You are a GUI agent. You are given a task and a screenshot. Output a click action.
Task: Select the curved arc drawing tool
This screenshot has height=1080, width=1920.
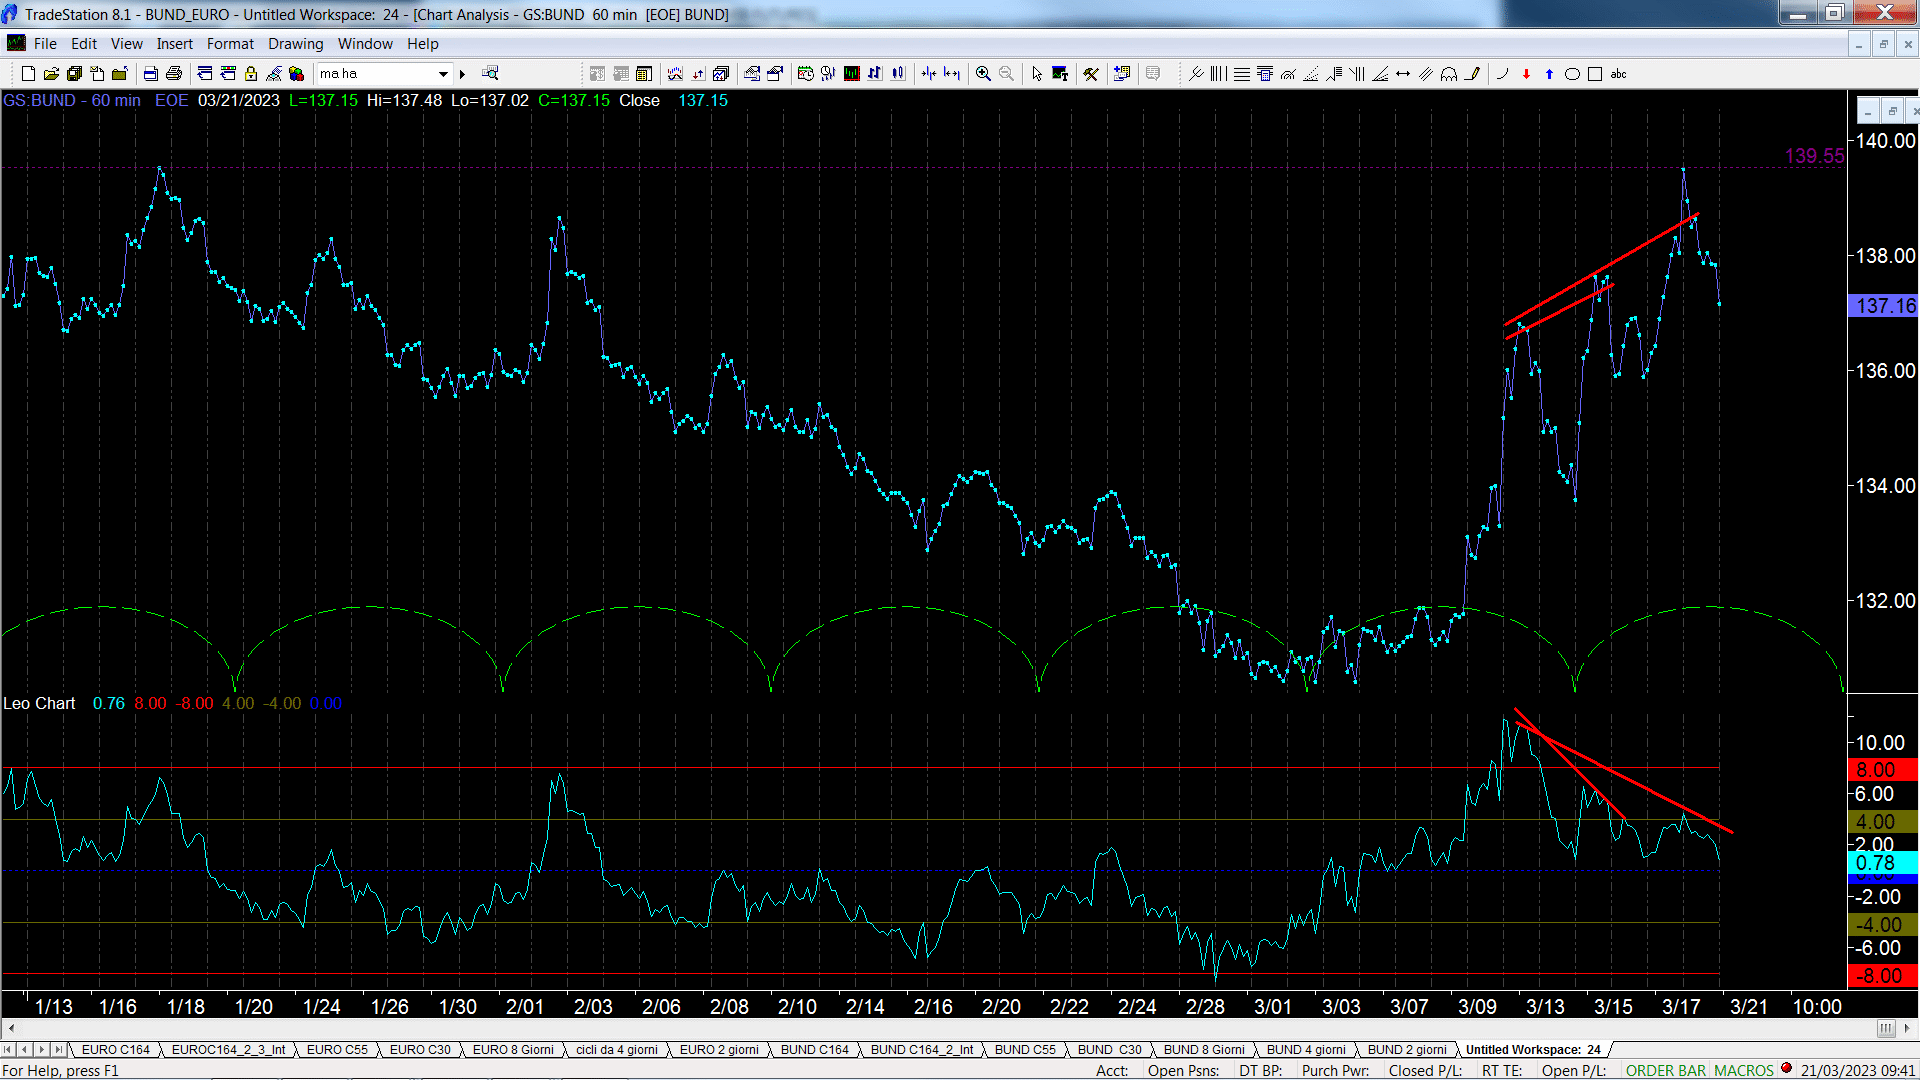pyautogui.click(x=1502, y=74)
